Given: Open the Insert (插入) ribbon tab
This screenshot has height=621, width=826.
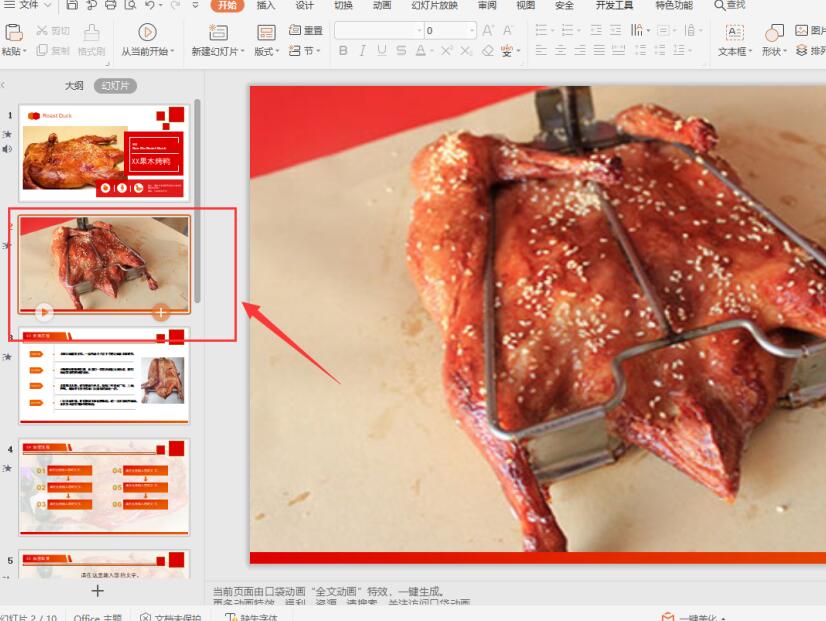Looking at the screenshot, I should click(266, 5).
